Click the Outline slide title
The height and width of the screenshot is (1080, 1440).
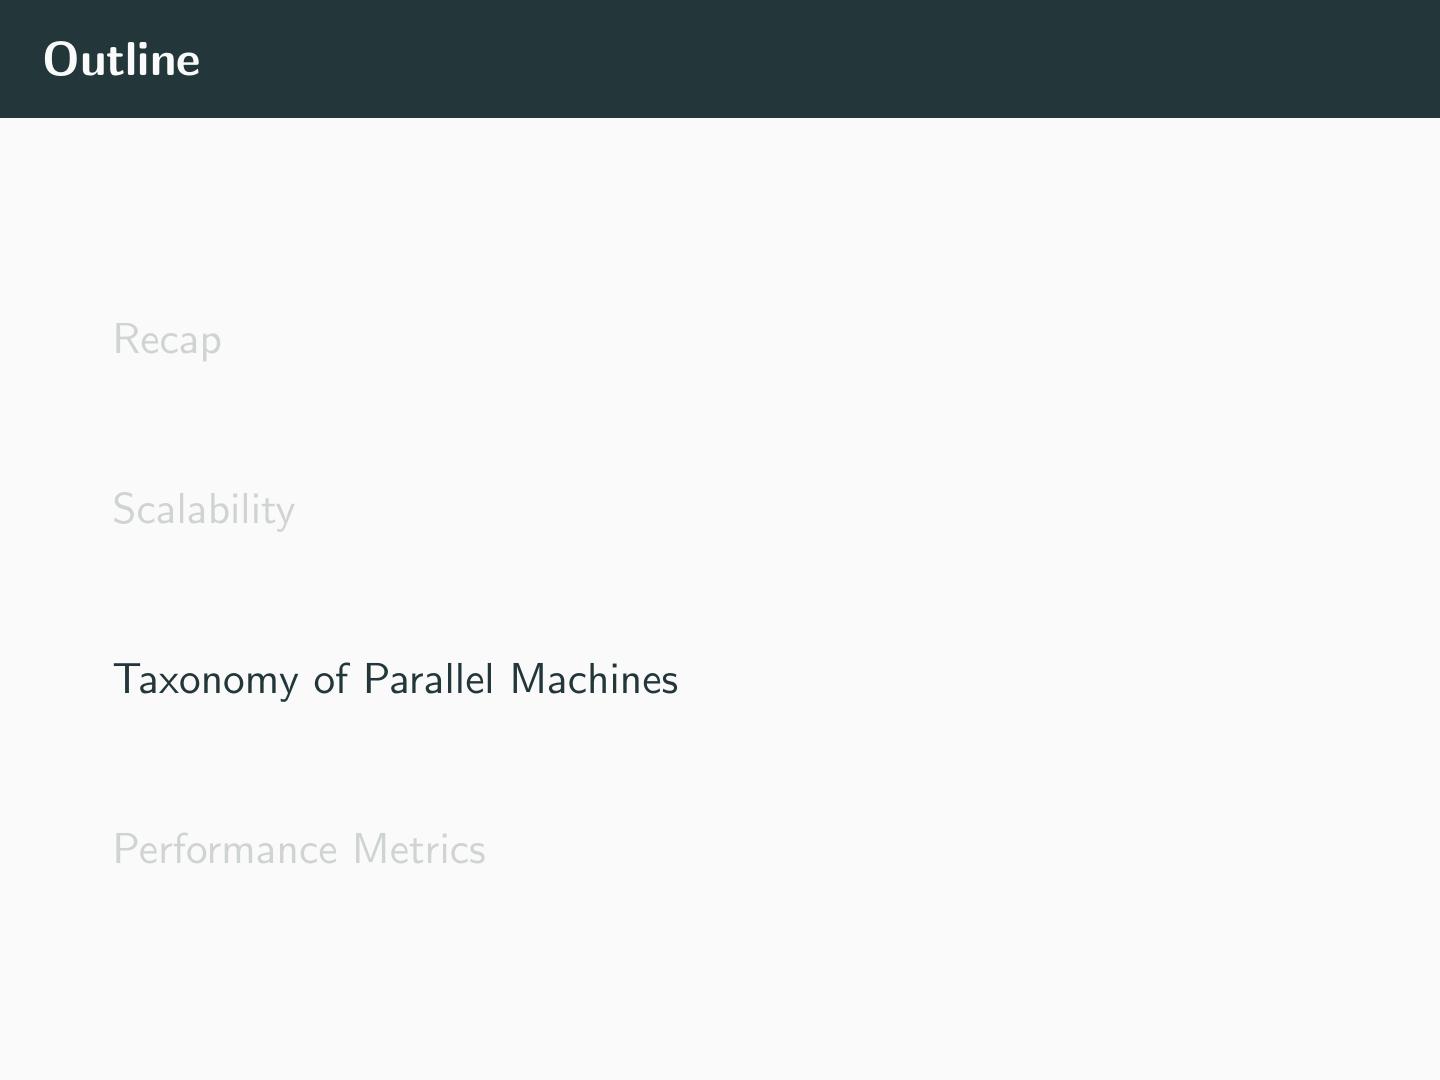pyautogui.click(x=122, y=59)
